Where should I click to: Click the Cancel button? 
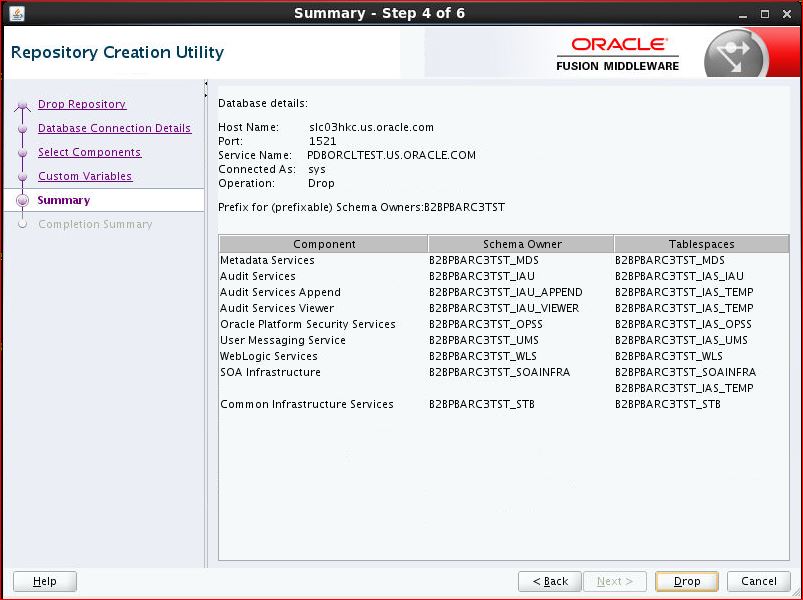[758, 581]
